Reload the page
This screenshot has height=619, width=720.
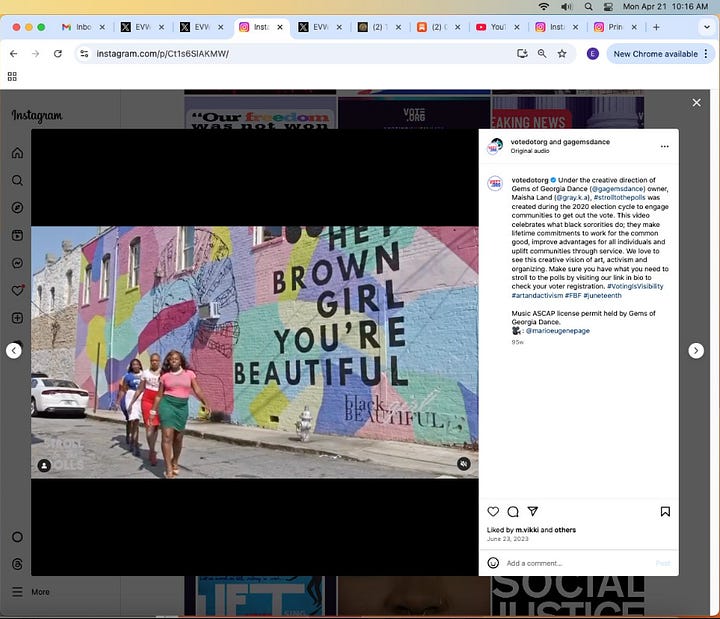click(58, 54)
